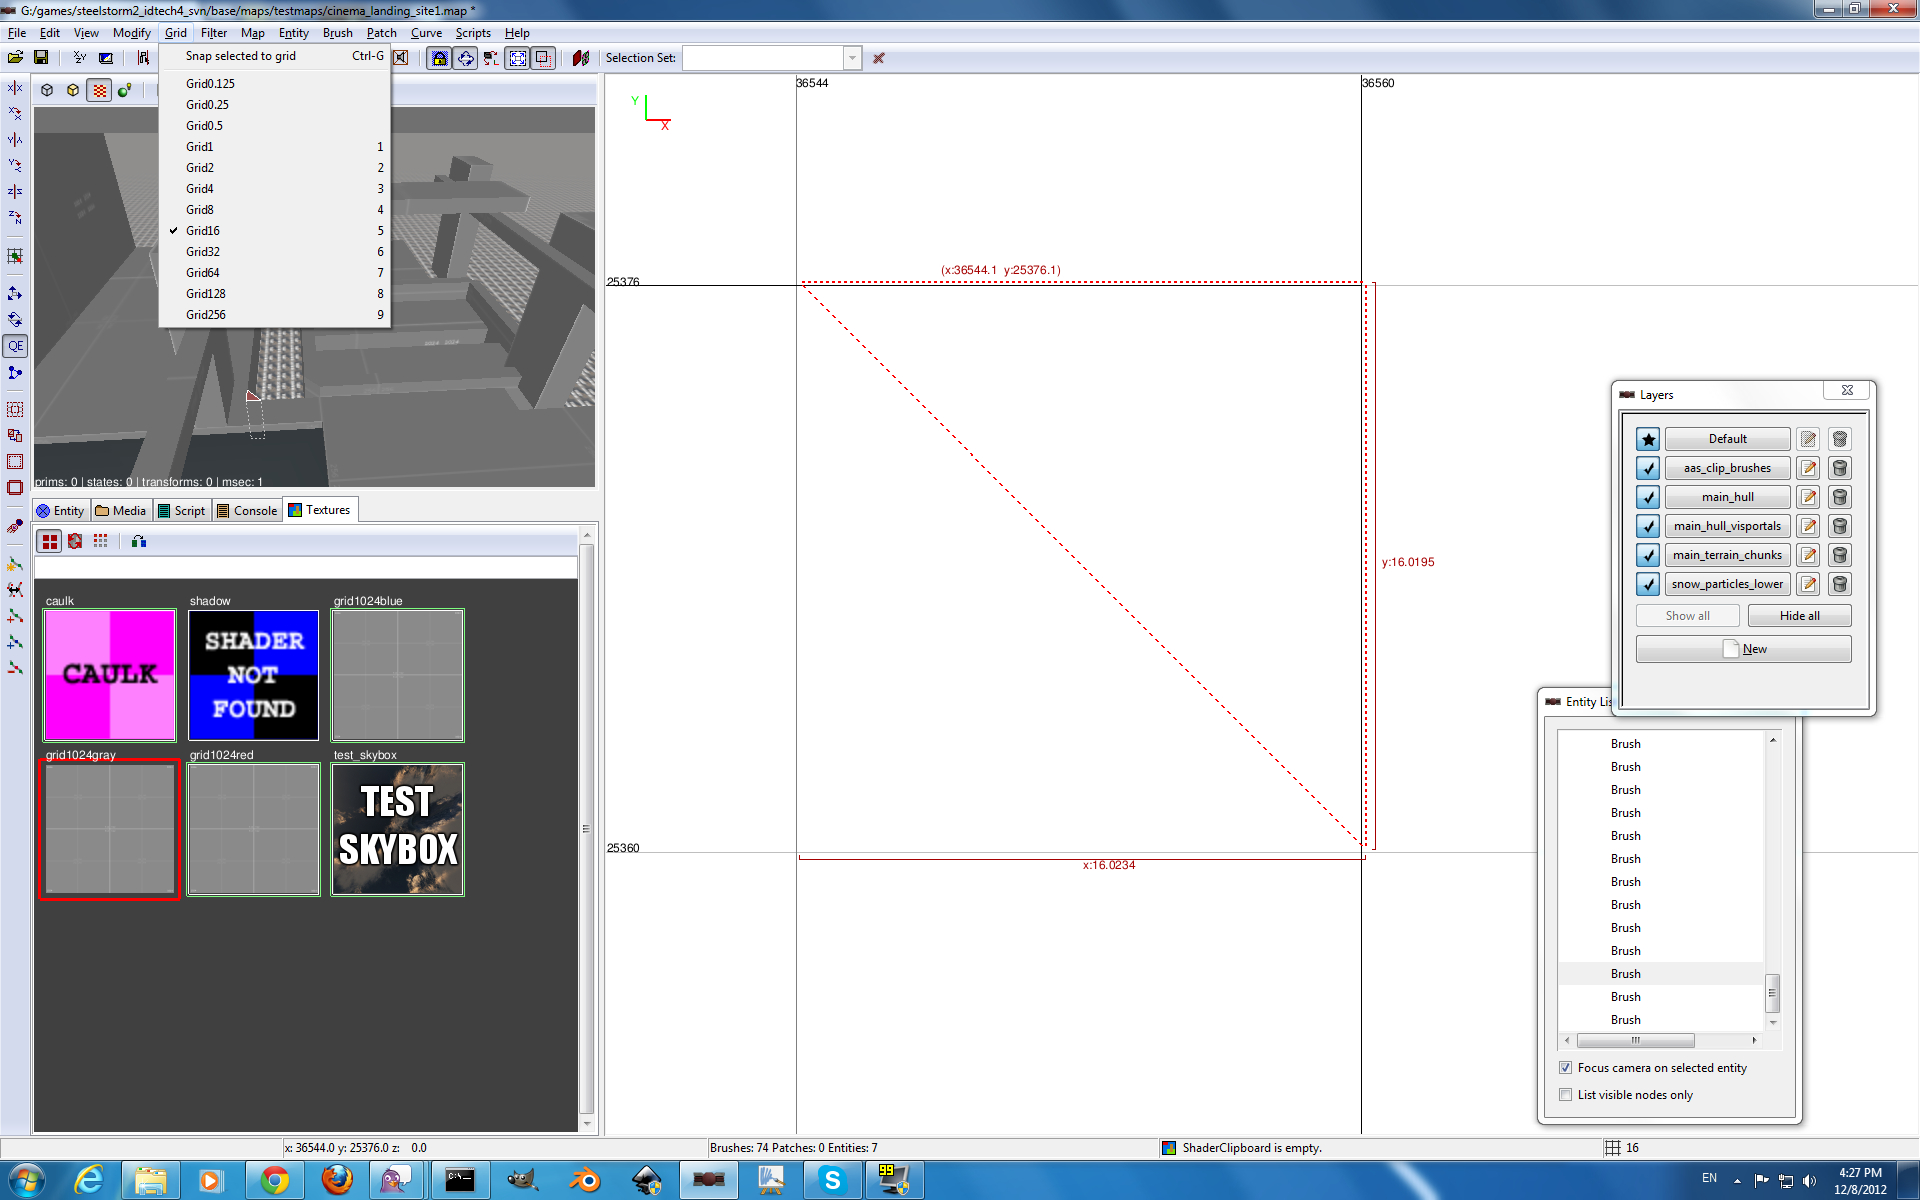Choose Grid64 from the Grid menu
The width and height of the screenshot is (1920, 1200).
point(203,273)
